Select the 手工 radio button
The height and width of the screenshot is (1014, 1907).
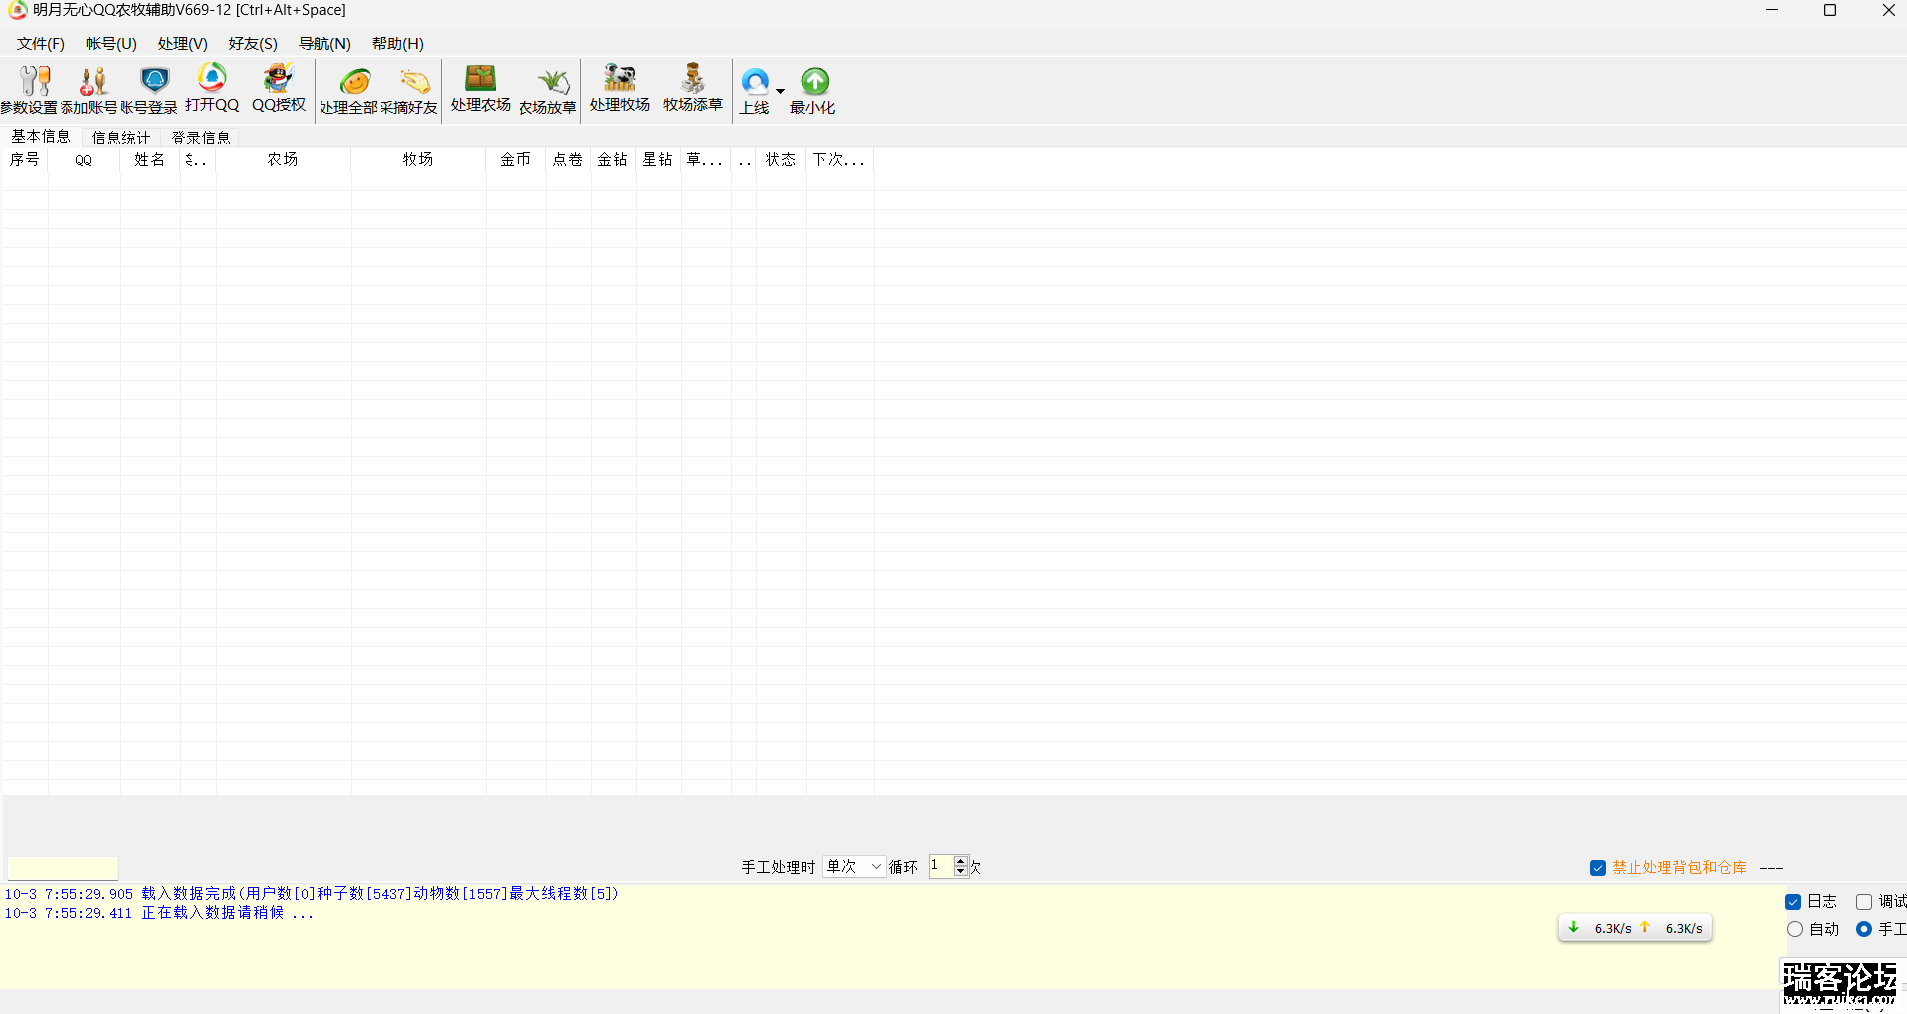click(1864, 929)
